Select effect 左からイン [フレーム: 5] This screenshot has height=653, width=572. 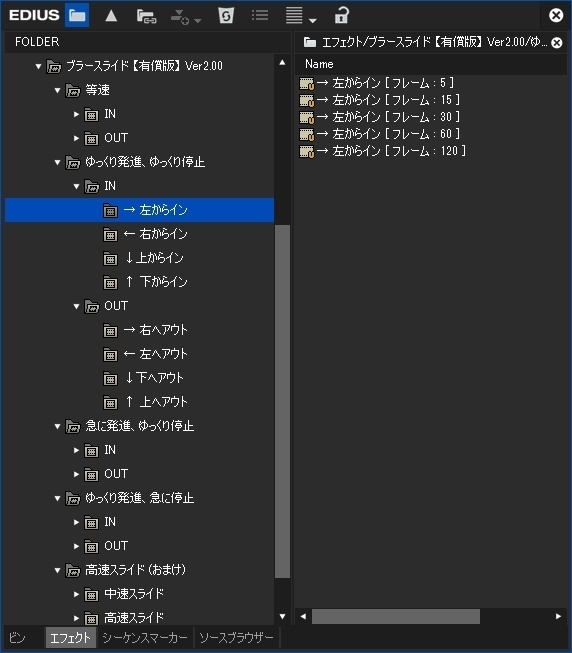click(x=377, y=83)
